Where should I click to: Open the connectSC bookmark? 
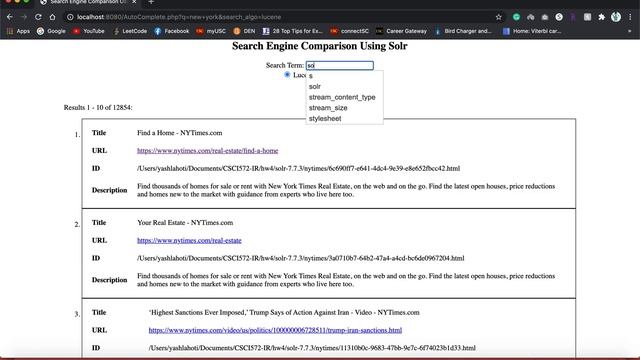(349, 31)
